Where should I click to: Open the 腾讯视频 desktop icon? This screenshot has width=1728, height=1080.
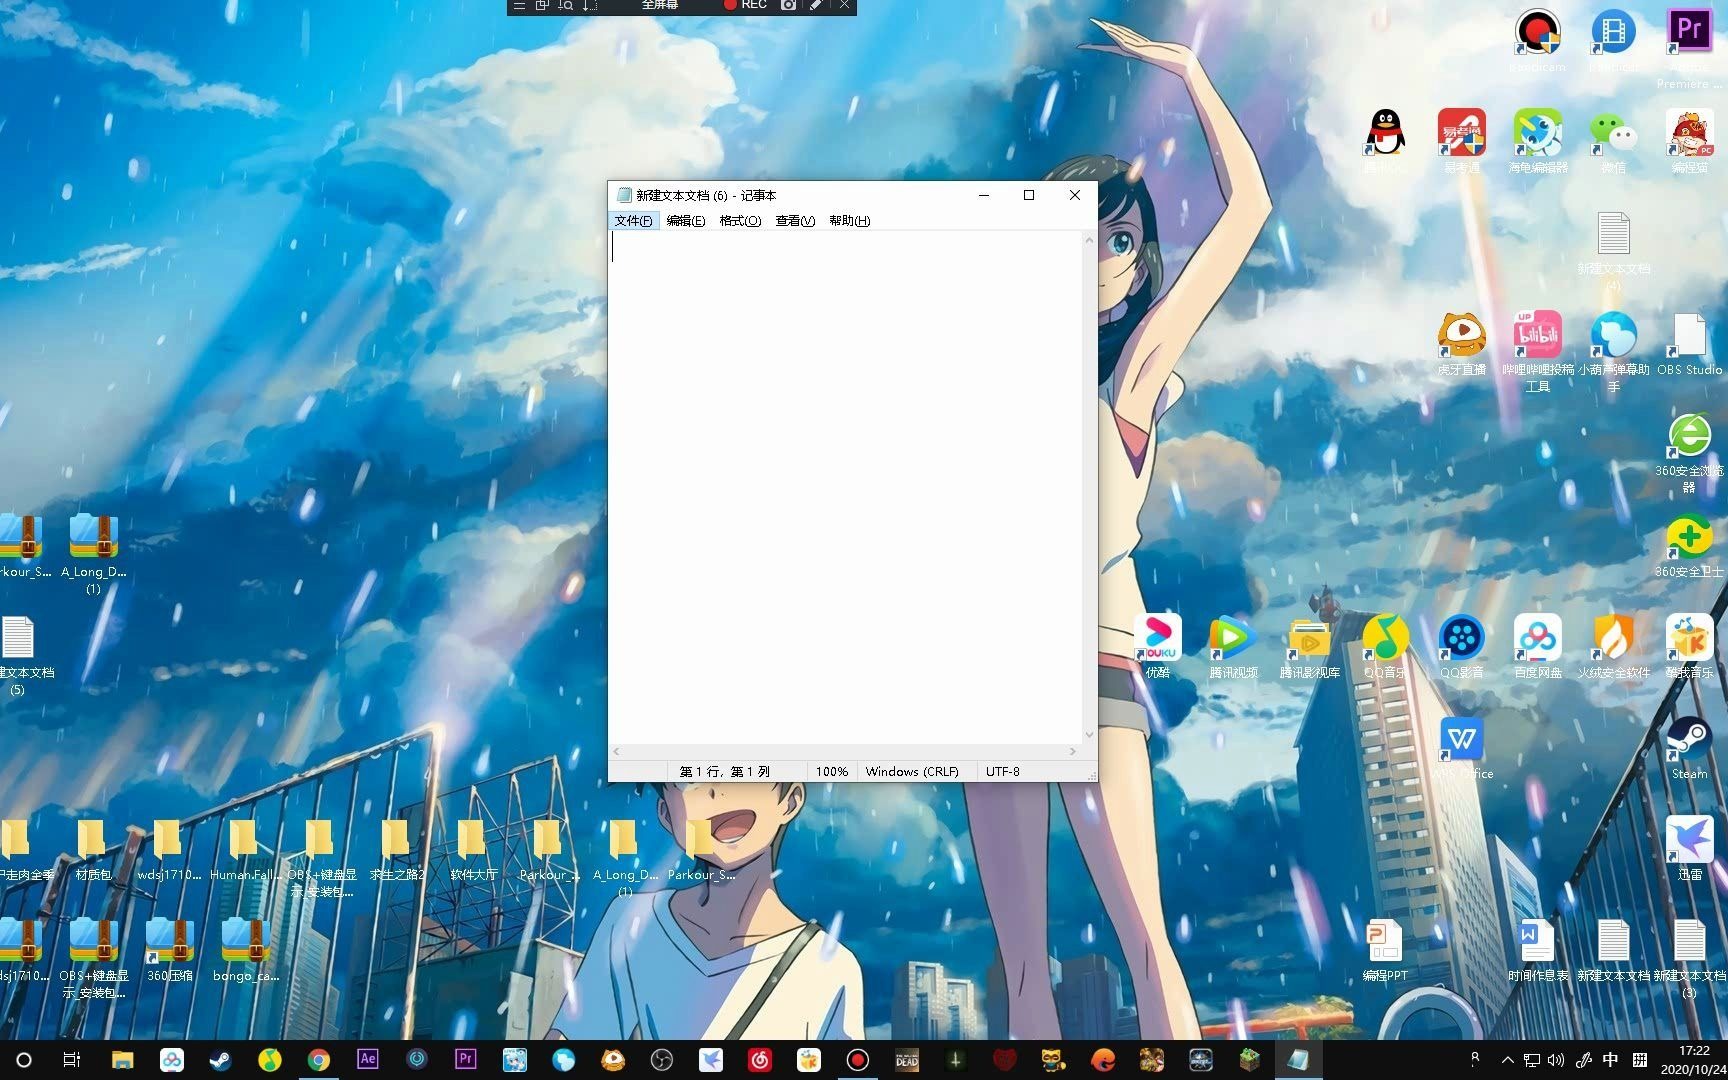coord(1233,646)
